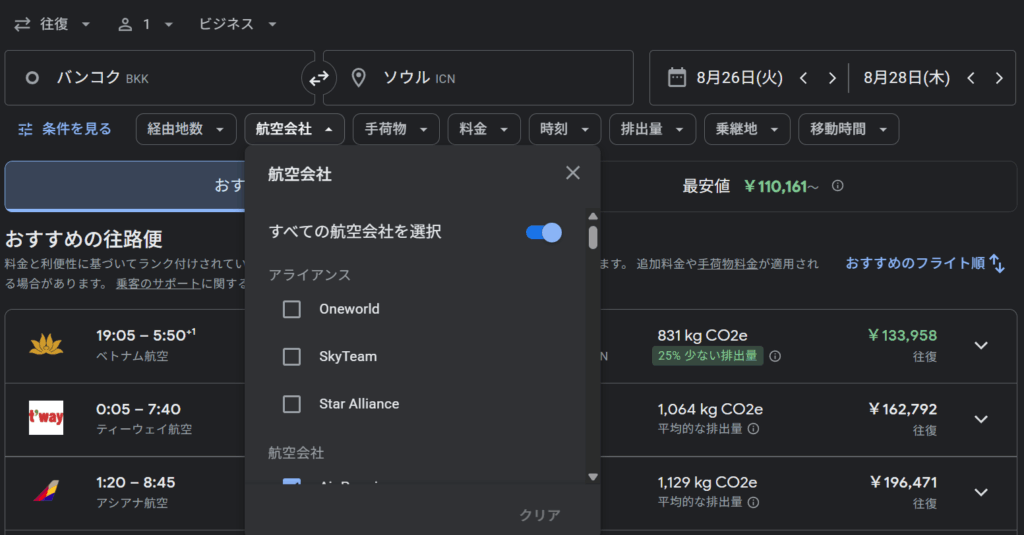Click info icon next to 25% 少ない排出量

click(775, 356)
